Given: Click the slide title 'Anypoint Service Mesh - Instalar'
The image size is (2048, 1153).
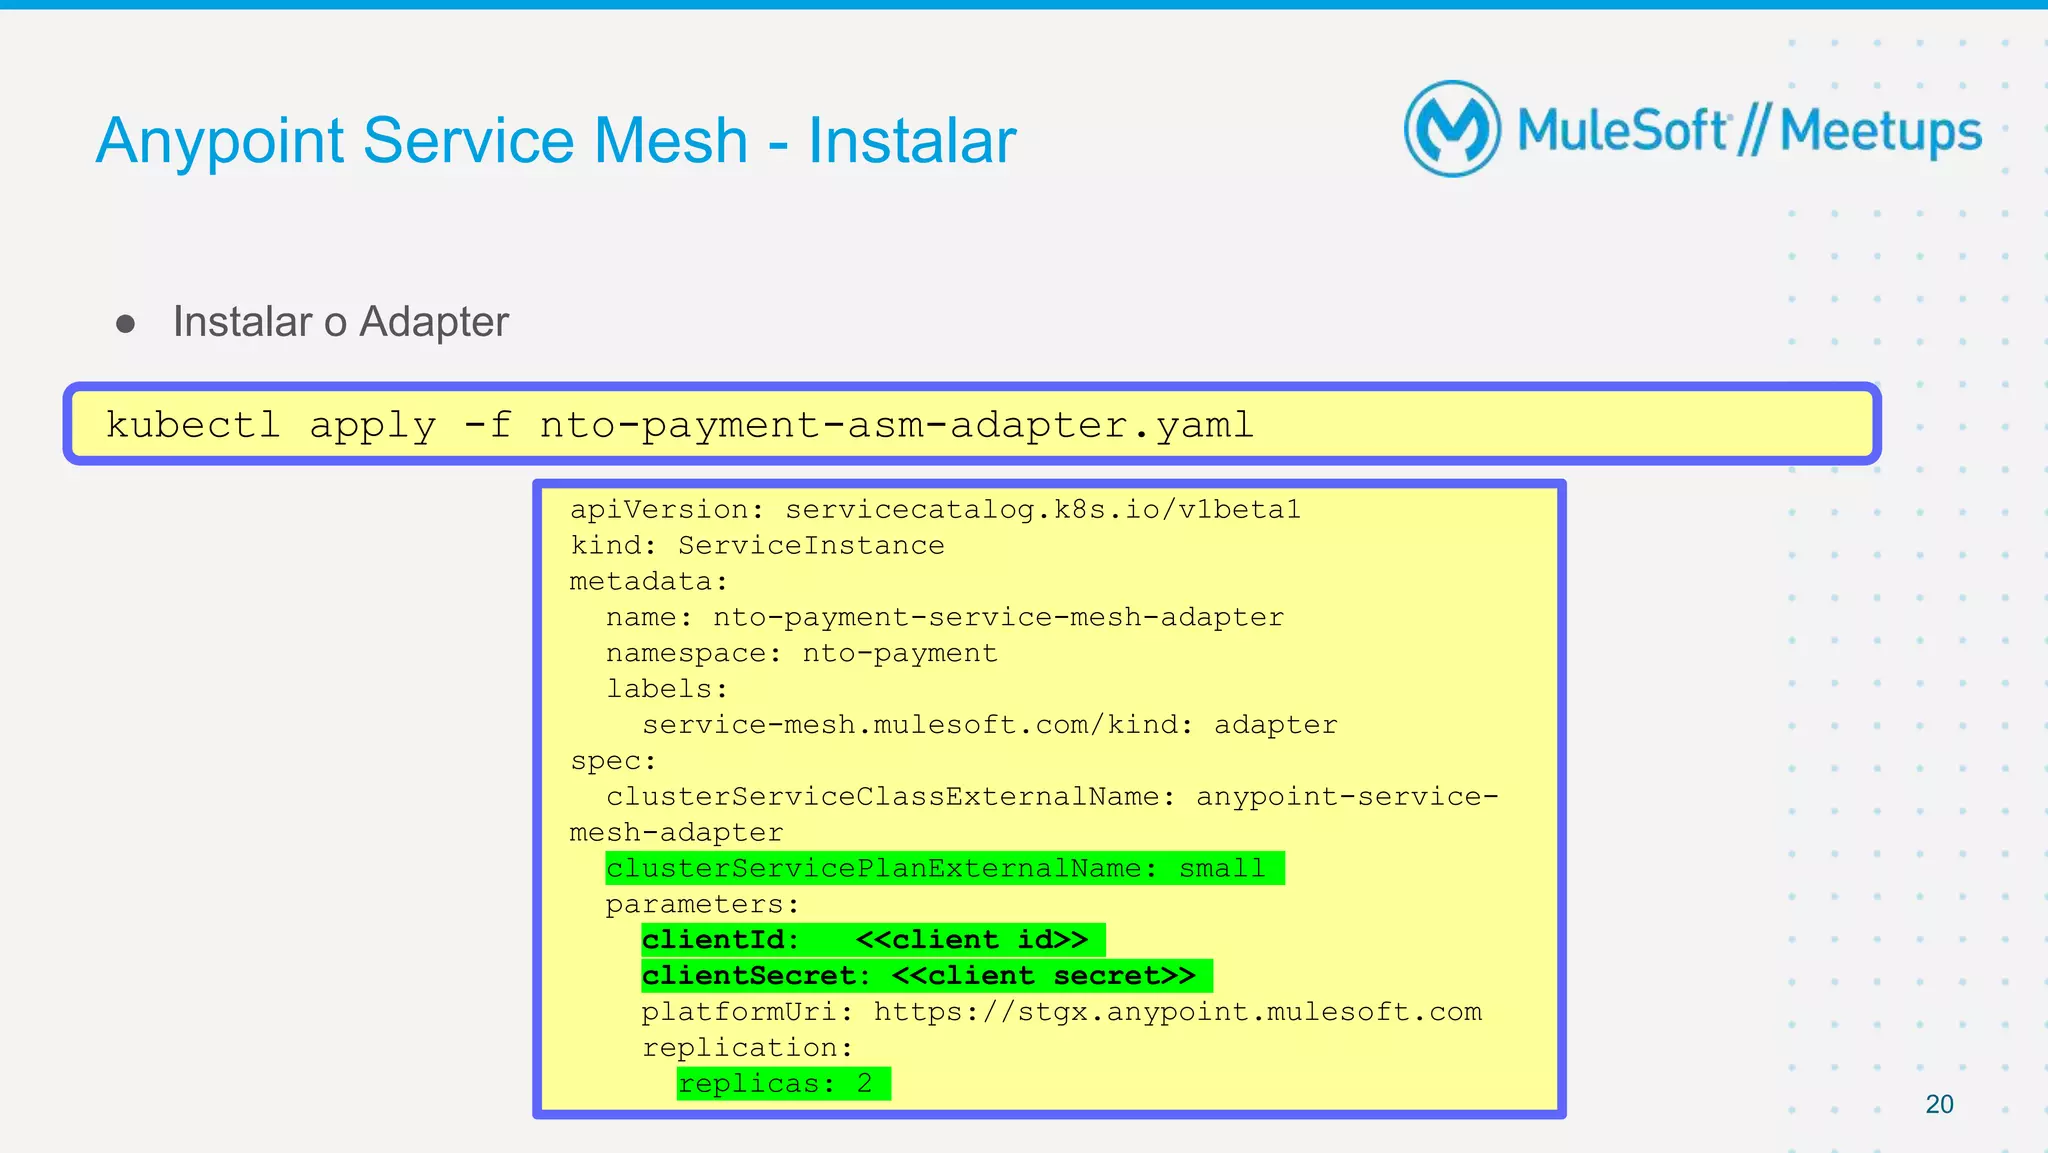Looking at the screenshot, I should click(556, 140).
